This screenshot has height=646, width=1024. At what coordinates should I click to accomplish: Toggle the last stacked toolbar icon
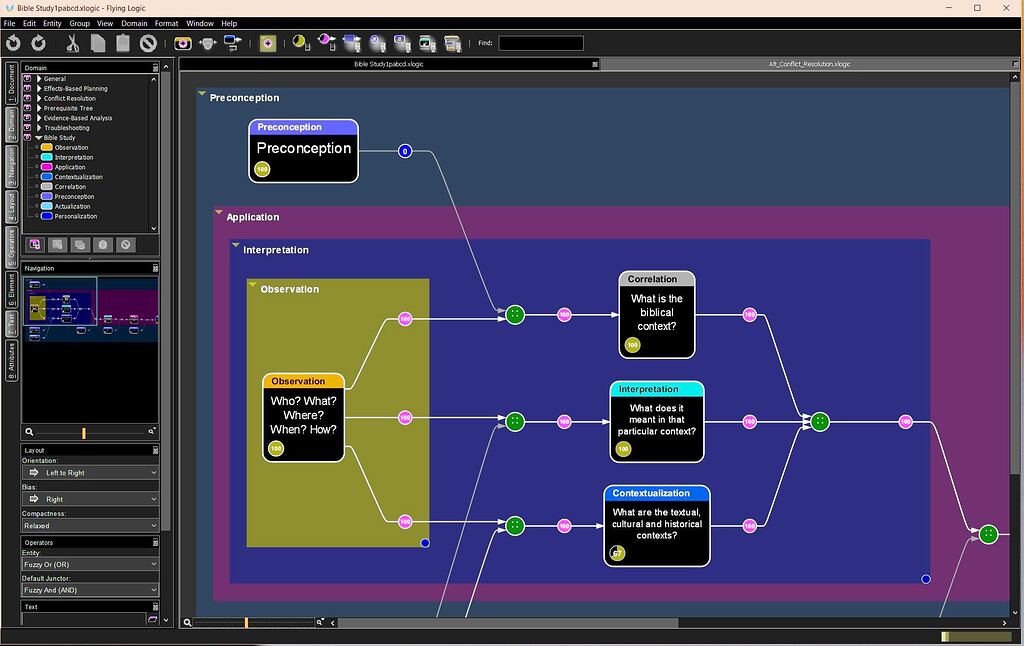pyautogui.click(x=453, y=43)
